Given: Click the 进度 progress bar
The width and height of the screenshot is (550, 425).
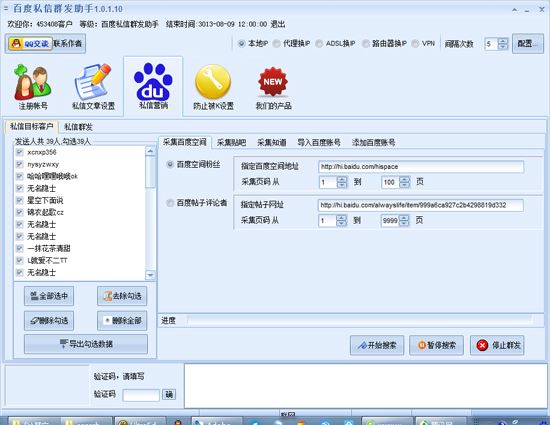Looking at the screenshot, I should pyautogui.click(x=360, y=320).
